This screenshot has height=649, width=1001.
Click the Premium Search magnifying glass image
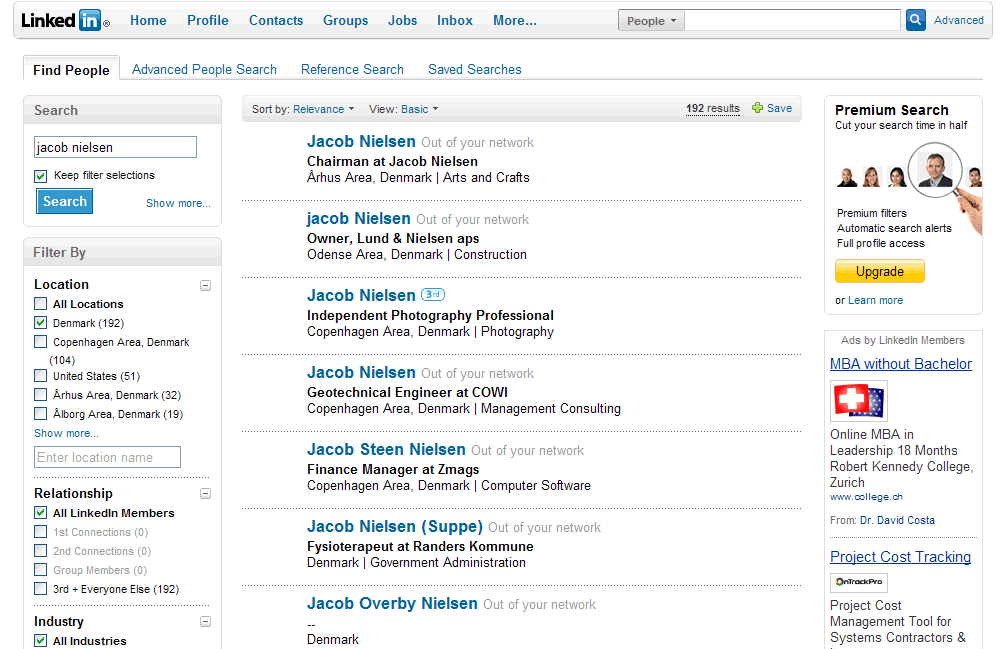(x=940, y=171)
